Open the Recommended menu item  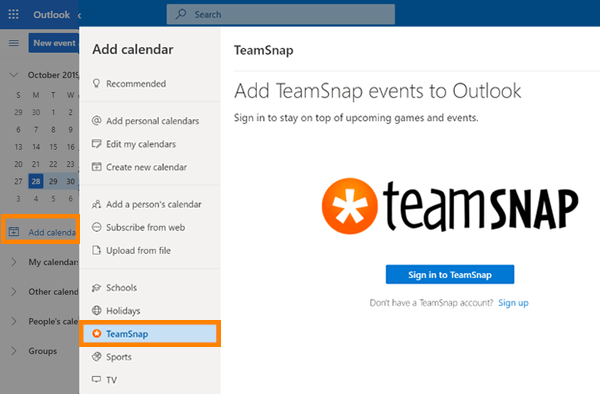tap(150, 83)
